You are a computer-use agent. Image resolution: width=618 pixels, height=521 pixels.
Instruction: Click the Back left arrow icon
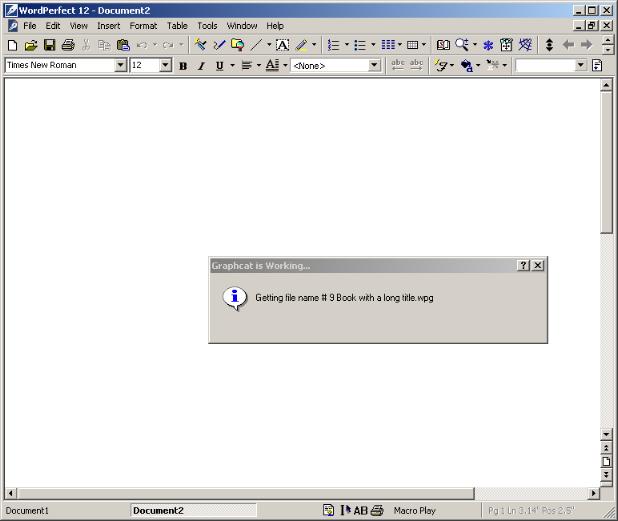[568, 45]
